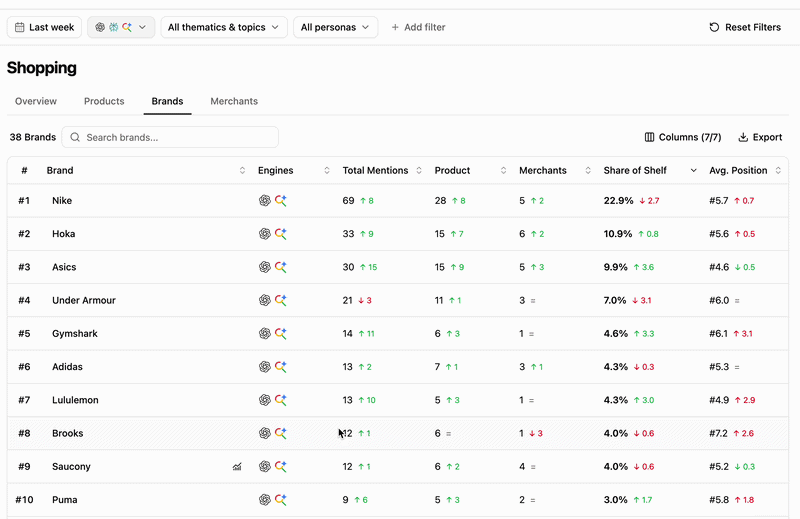800x519 pixels.
Task: Click the ChatGPT icon in Hoka row
Action: click(x=264, y=234)
